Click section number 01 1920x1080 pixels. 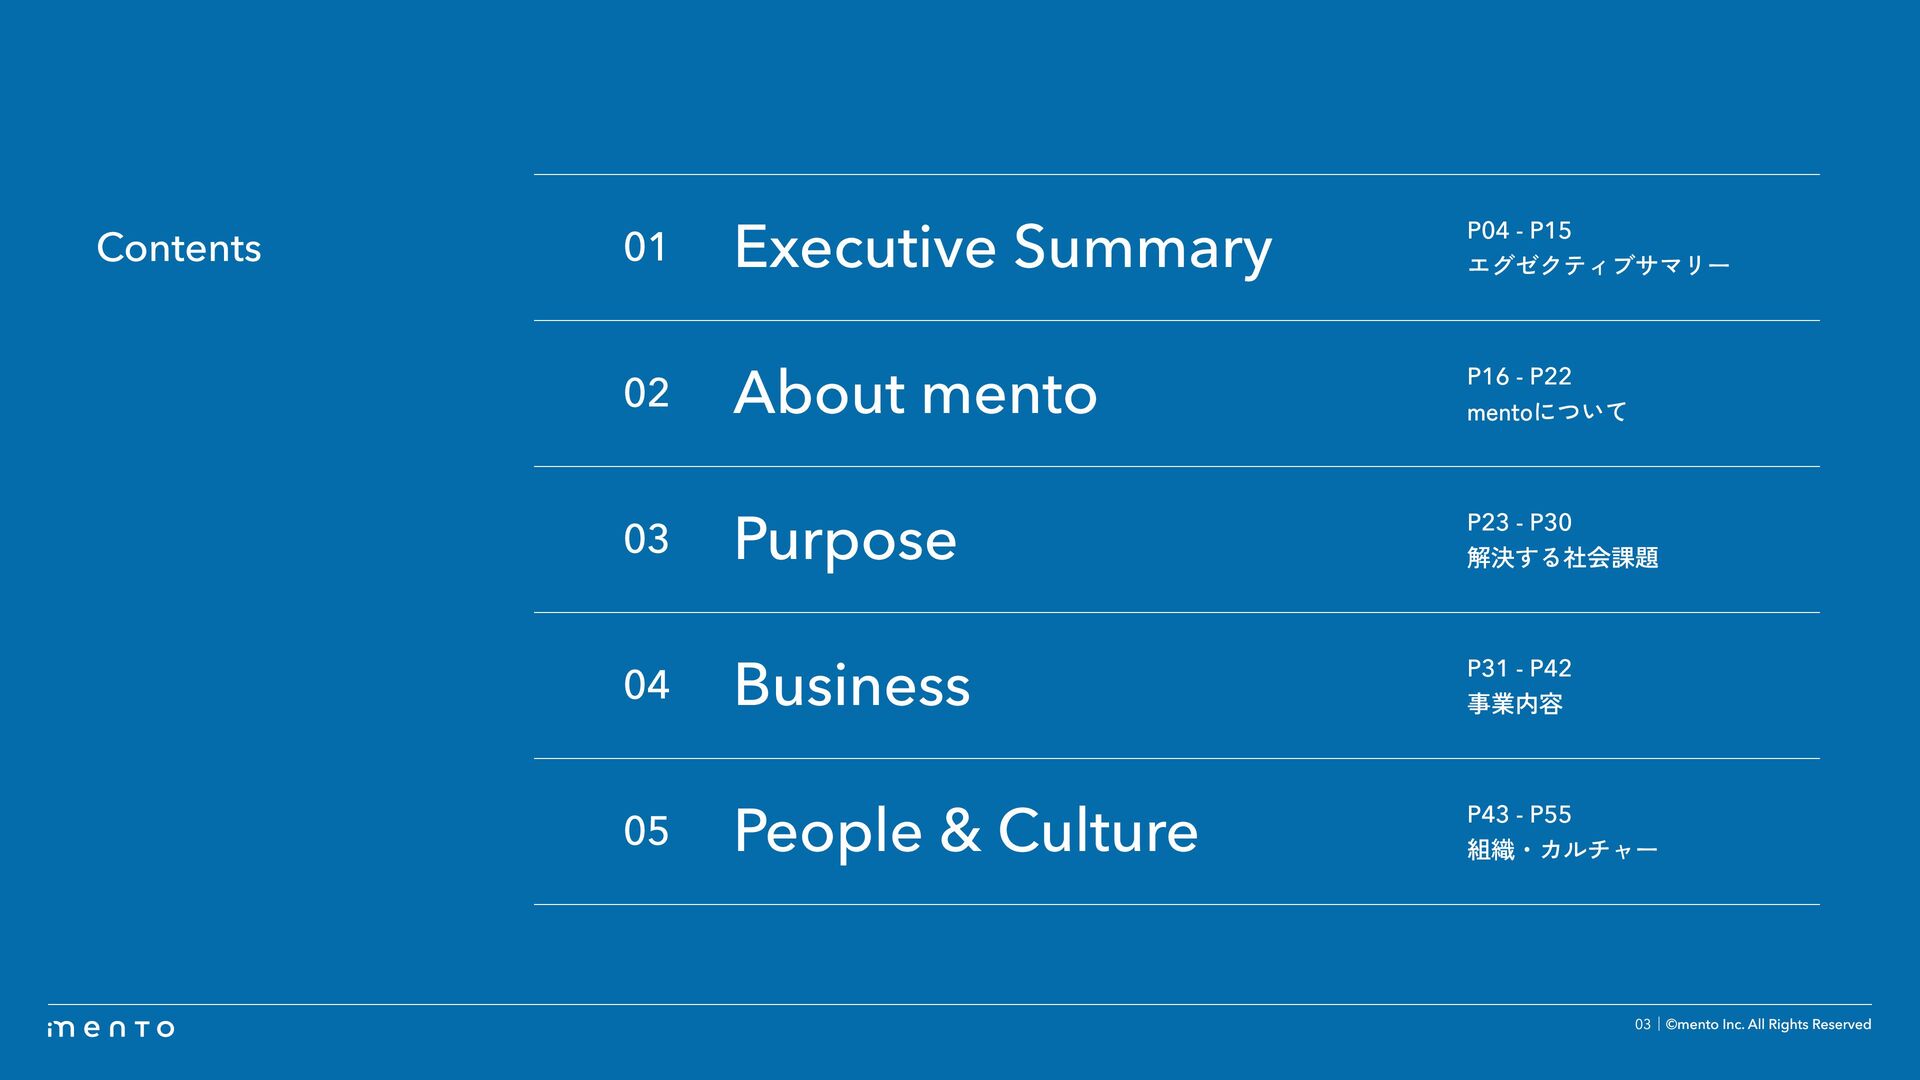point(645,247)
